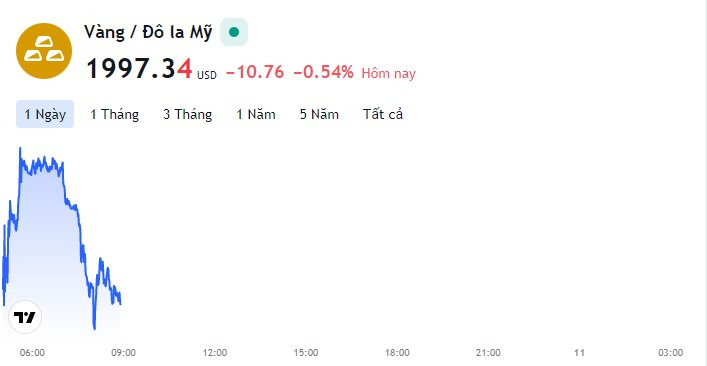Screen dimensions: 707x366
Task: Select the 1 Ngày time range
Action: (x=45, y=114)
